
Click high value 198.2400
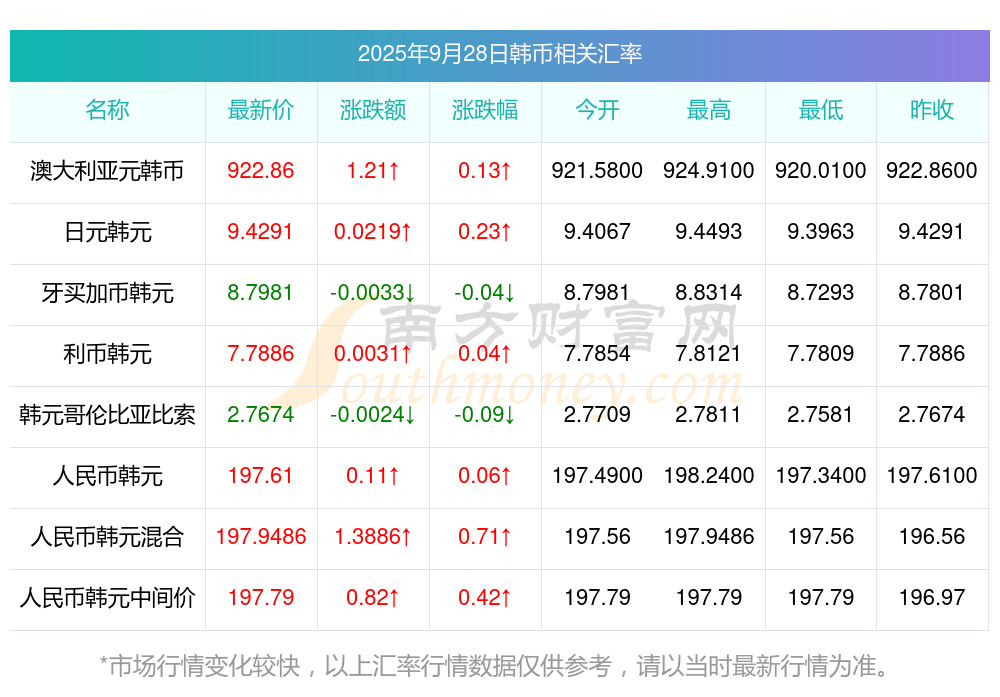(x=709, y=476)
